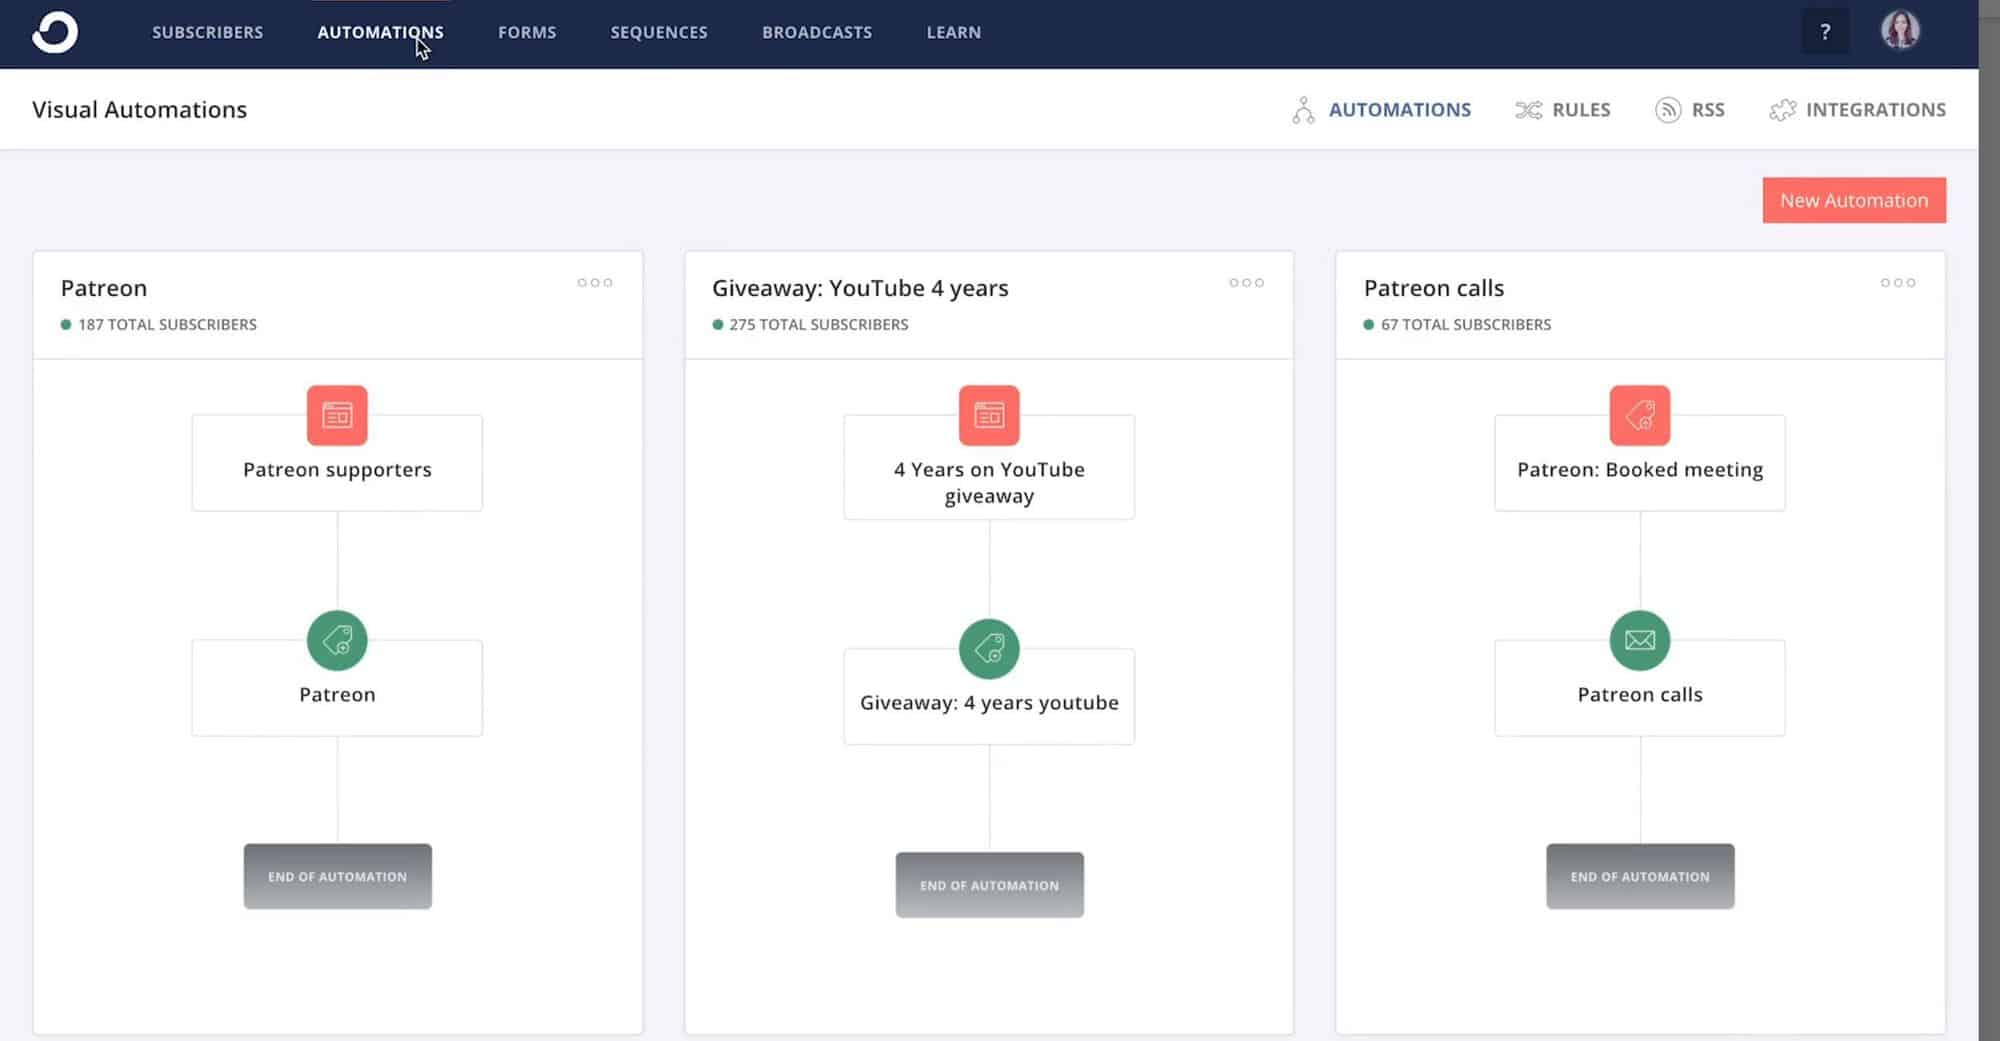
Task: Click the Giveaway: YouTube 4 years title
Action: (x=860, y=288)
